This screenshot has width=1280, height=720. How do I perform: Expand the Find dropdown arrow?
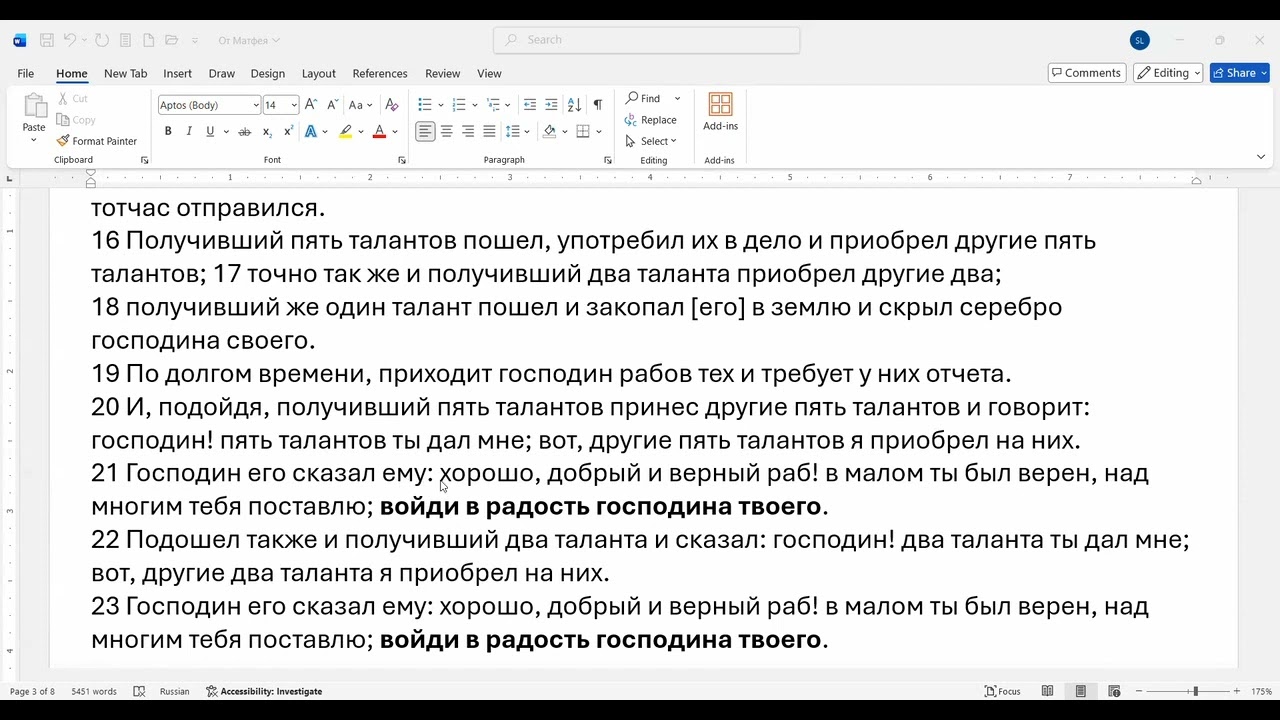click(677, 98)
